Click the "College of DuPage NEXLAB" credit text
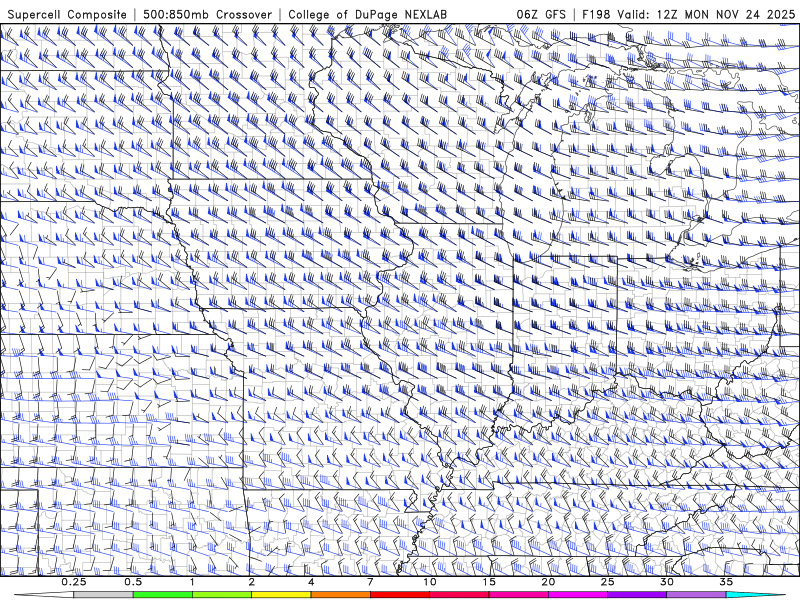This screenshot has height=600, width=800. tap(367, 15)
